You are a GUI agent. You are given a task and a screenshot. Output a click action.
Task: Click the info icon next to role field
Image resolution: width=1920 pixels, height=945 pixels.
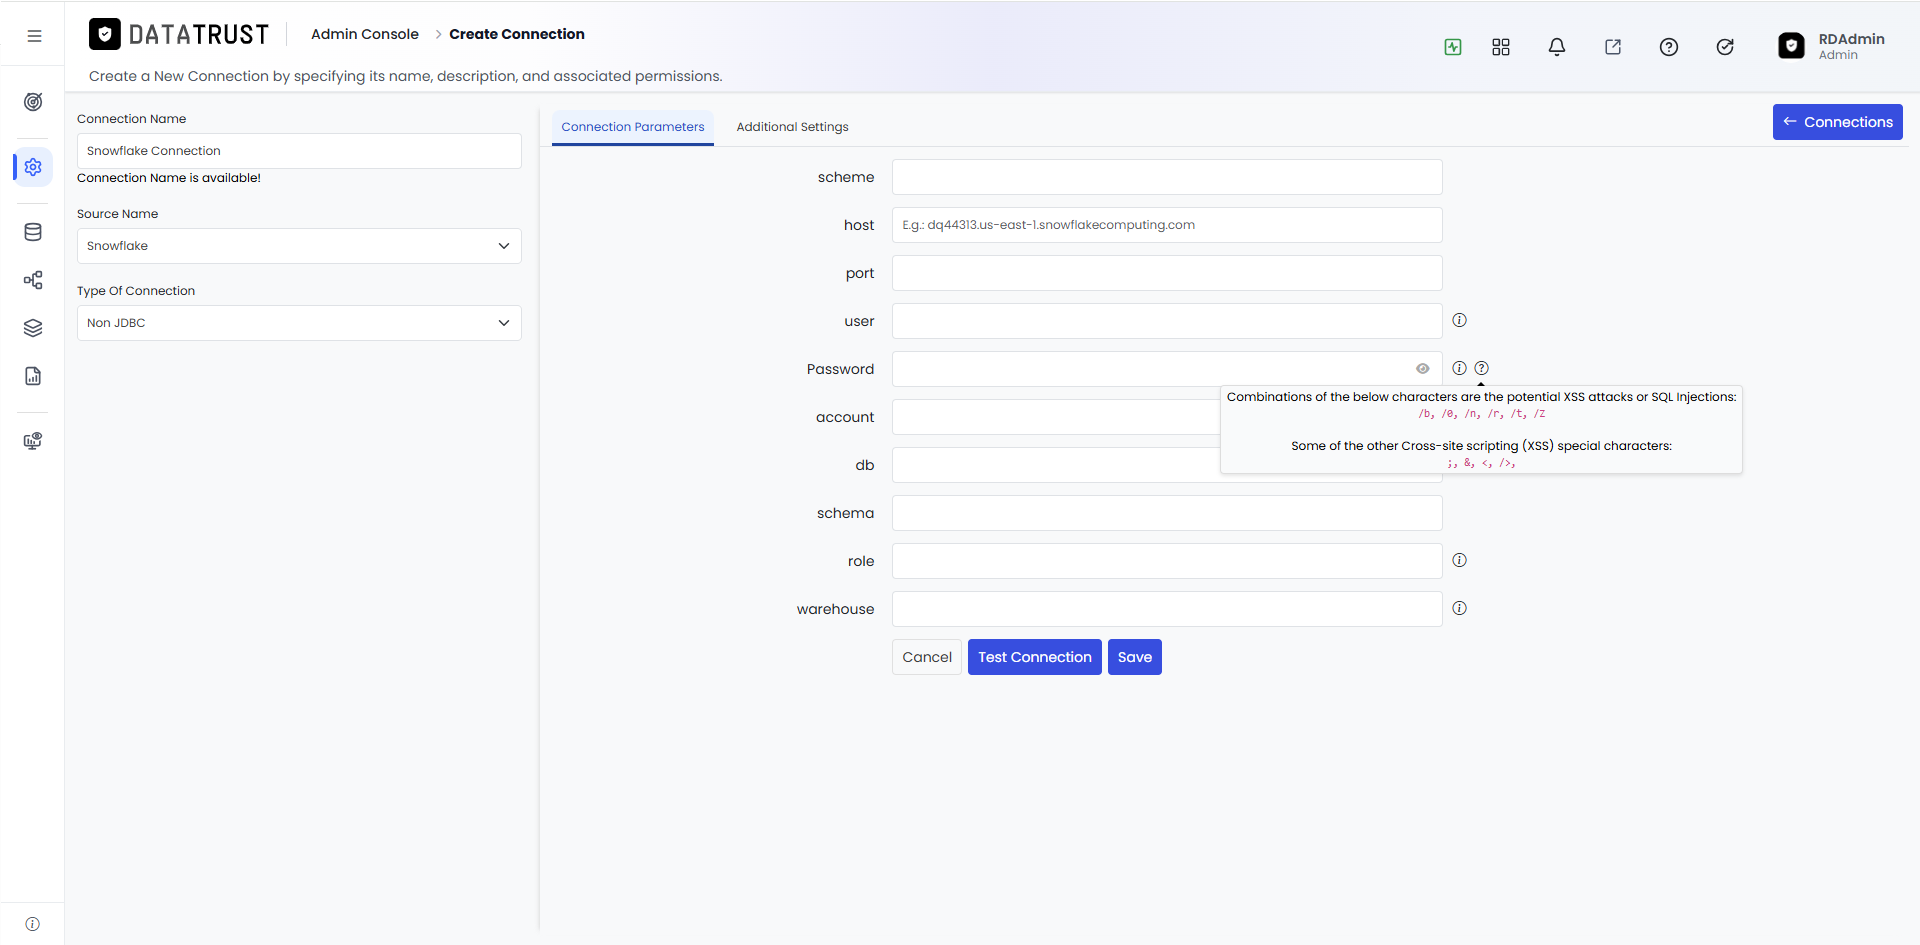1460,560
